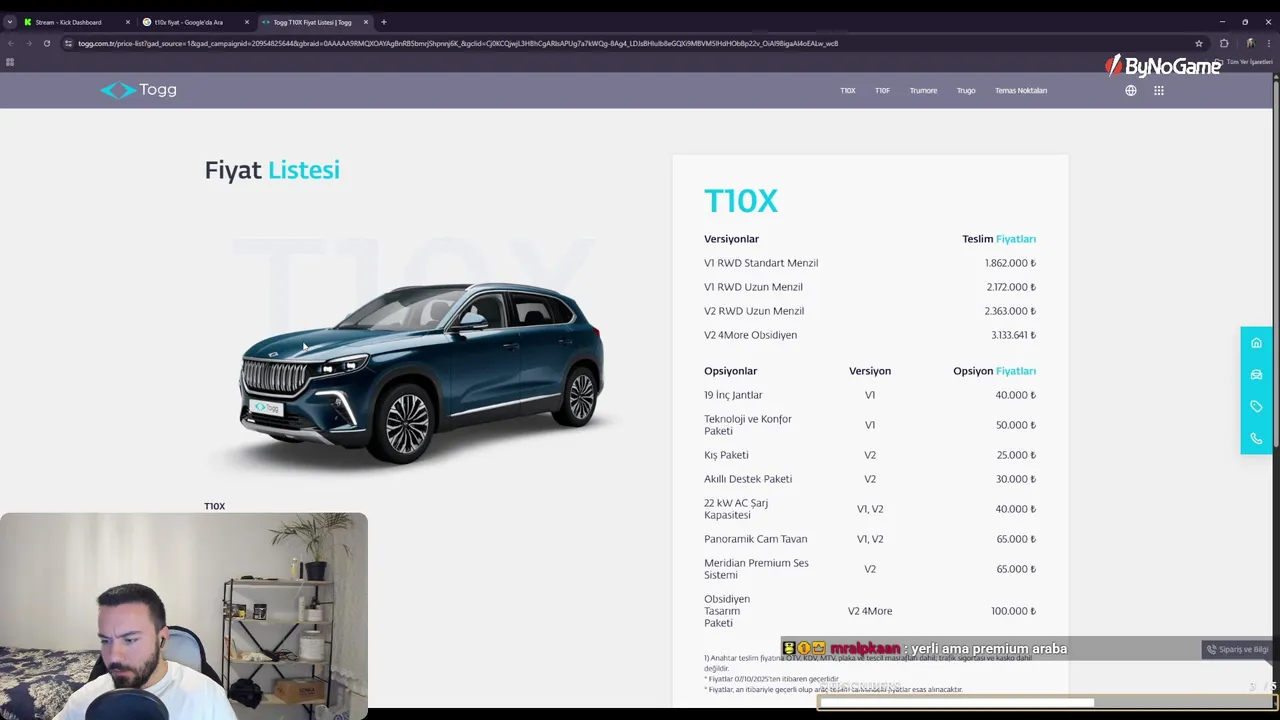Click the price tag icon in side panel
Screen dimensions: 1280x720
[x=1256, y=407]
